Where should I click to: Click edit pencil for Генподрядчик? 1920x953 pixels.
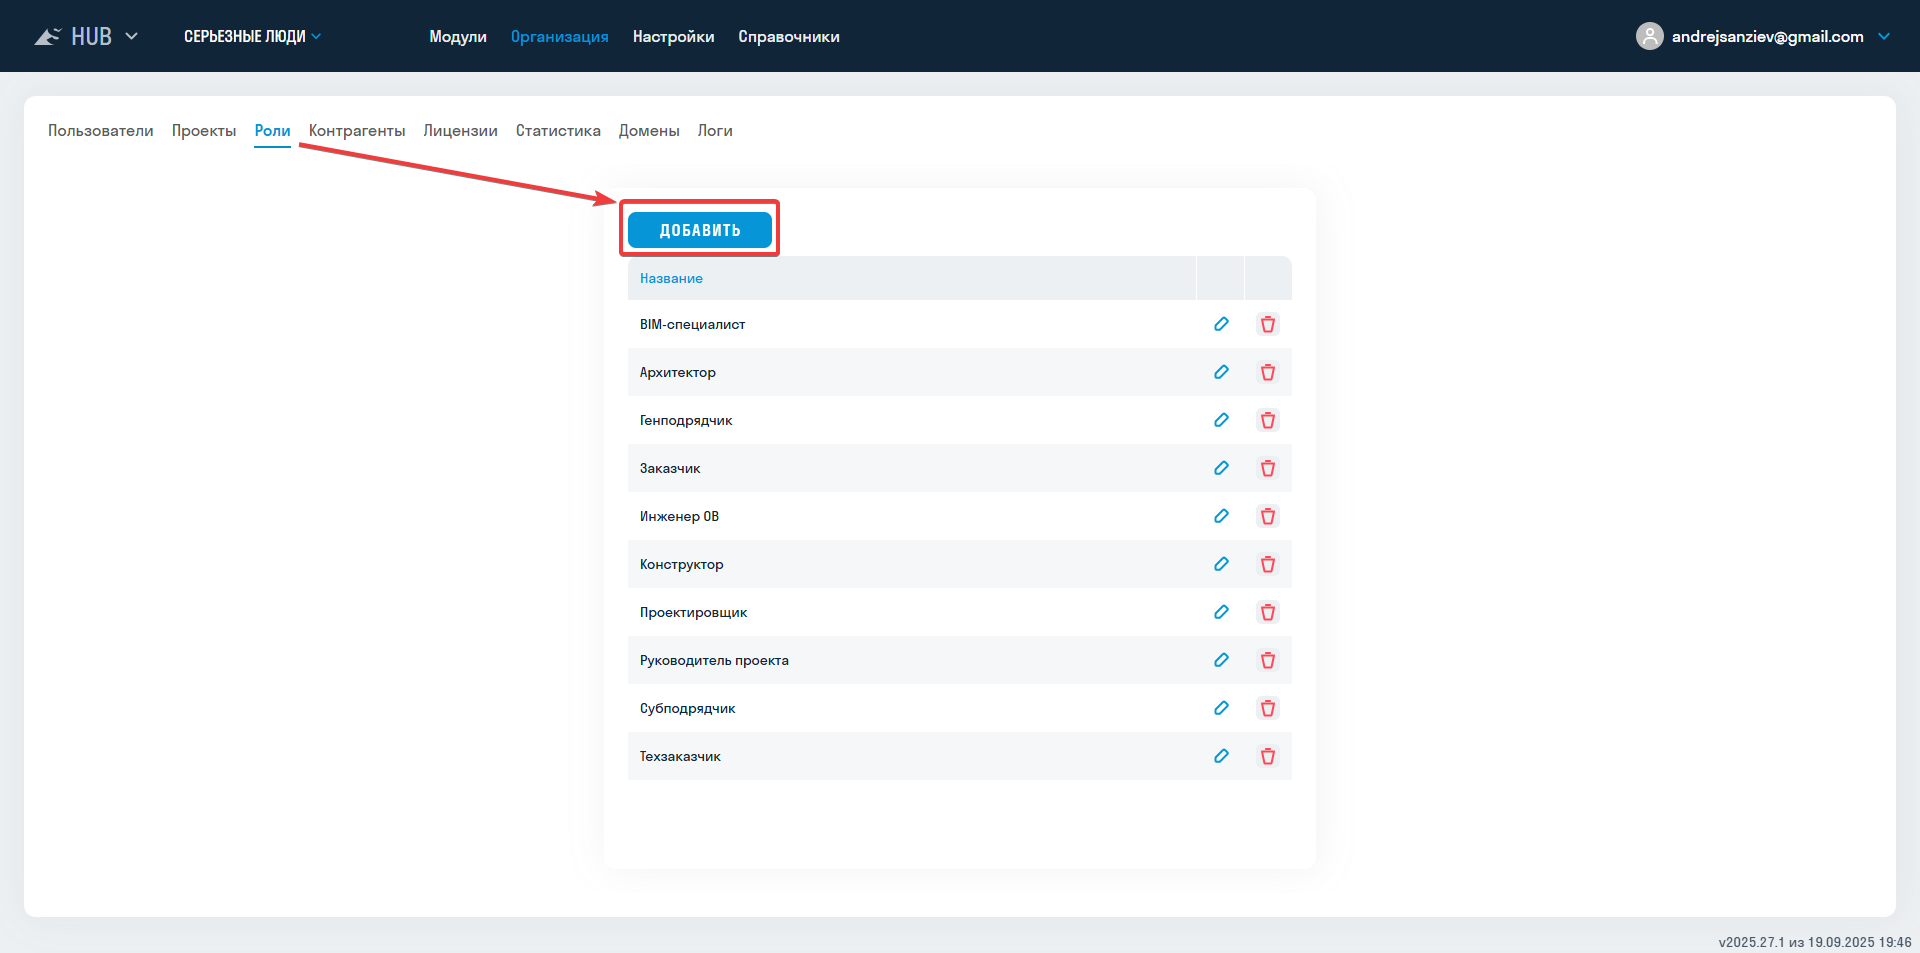click(x=1221, y=420)
